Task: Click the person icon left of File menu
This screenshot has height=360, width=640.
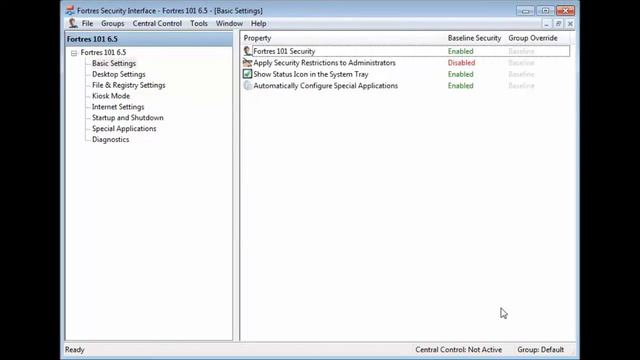Action: tap(73, 23)
